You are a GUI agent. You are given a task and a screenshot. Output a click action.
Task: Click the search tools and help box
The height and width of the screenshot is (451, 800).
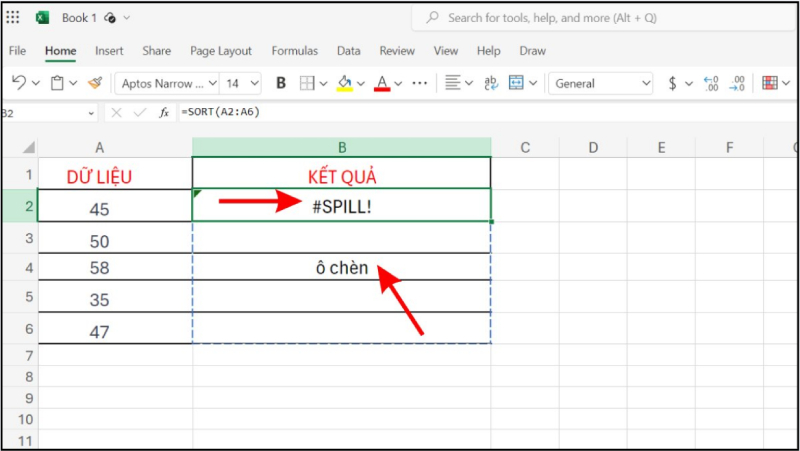pos(605,18)
